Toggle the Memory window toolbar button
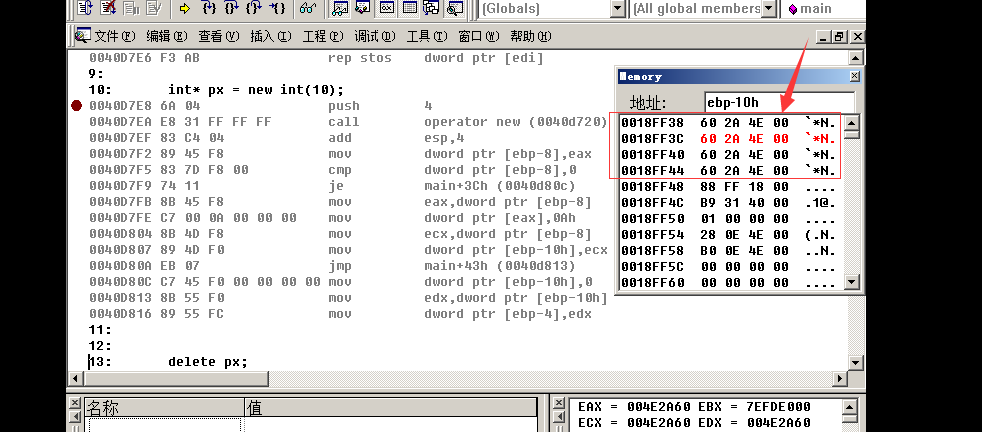 coord(410,8)
